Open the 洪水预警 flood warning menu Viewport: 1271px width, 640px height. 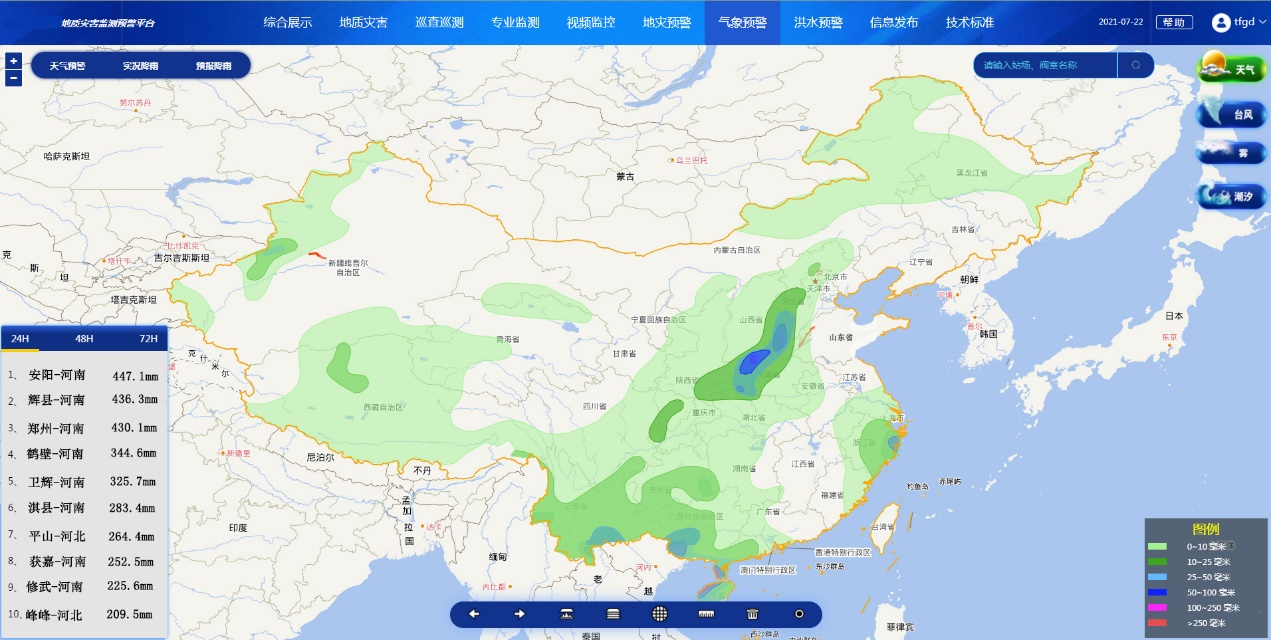point(818,22)
